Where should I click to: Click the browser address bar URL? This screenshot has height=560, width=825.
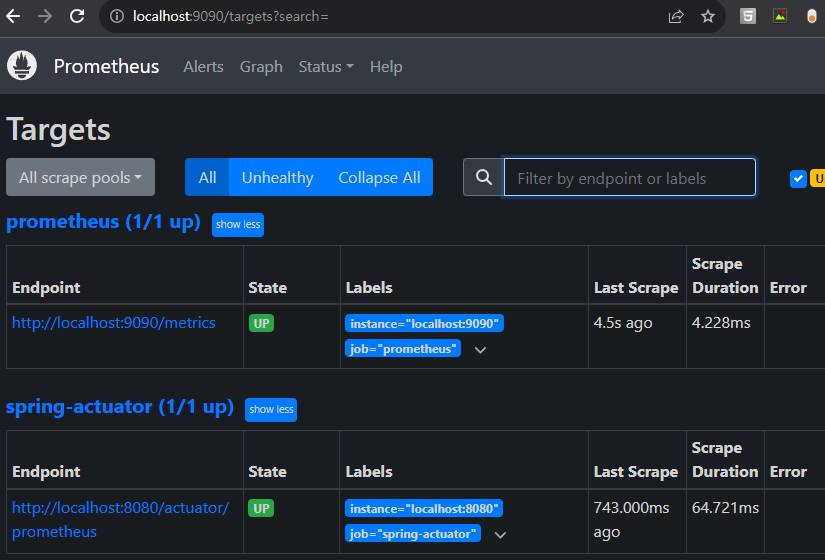pos(230,16)
